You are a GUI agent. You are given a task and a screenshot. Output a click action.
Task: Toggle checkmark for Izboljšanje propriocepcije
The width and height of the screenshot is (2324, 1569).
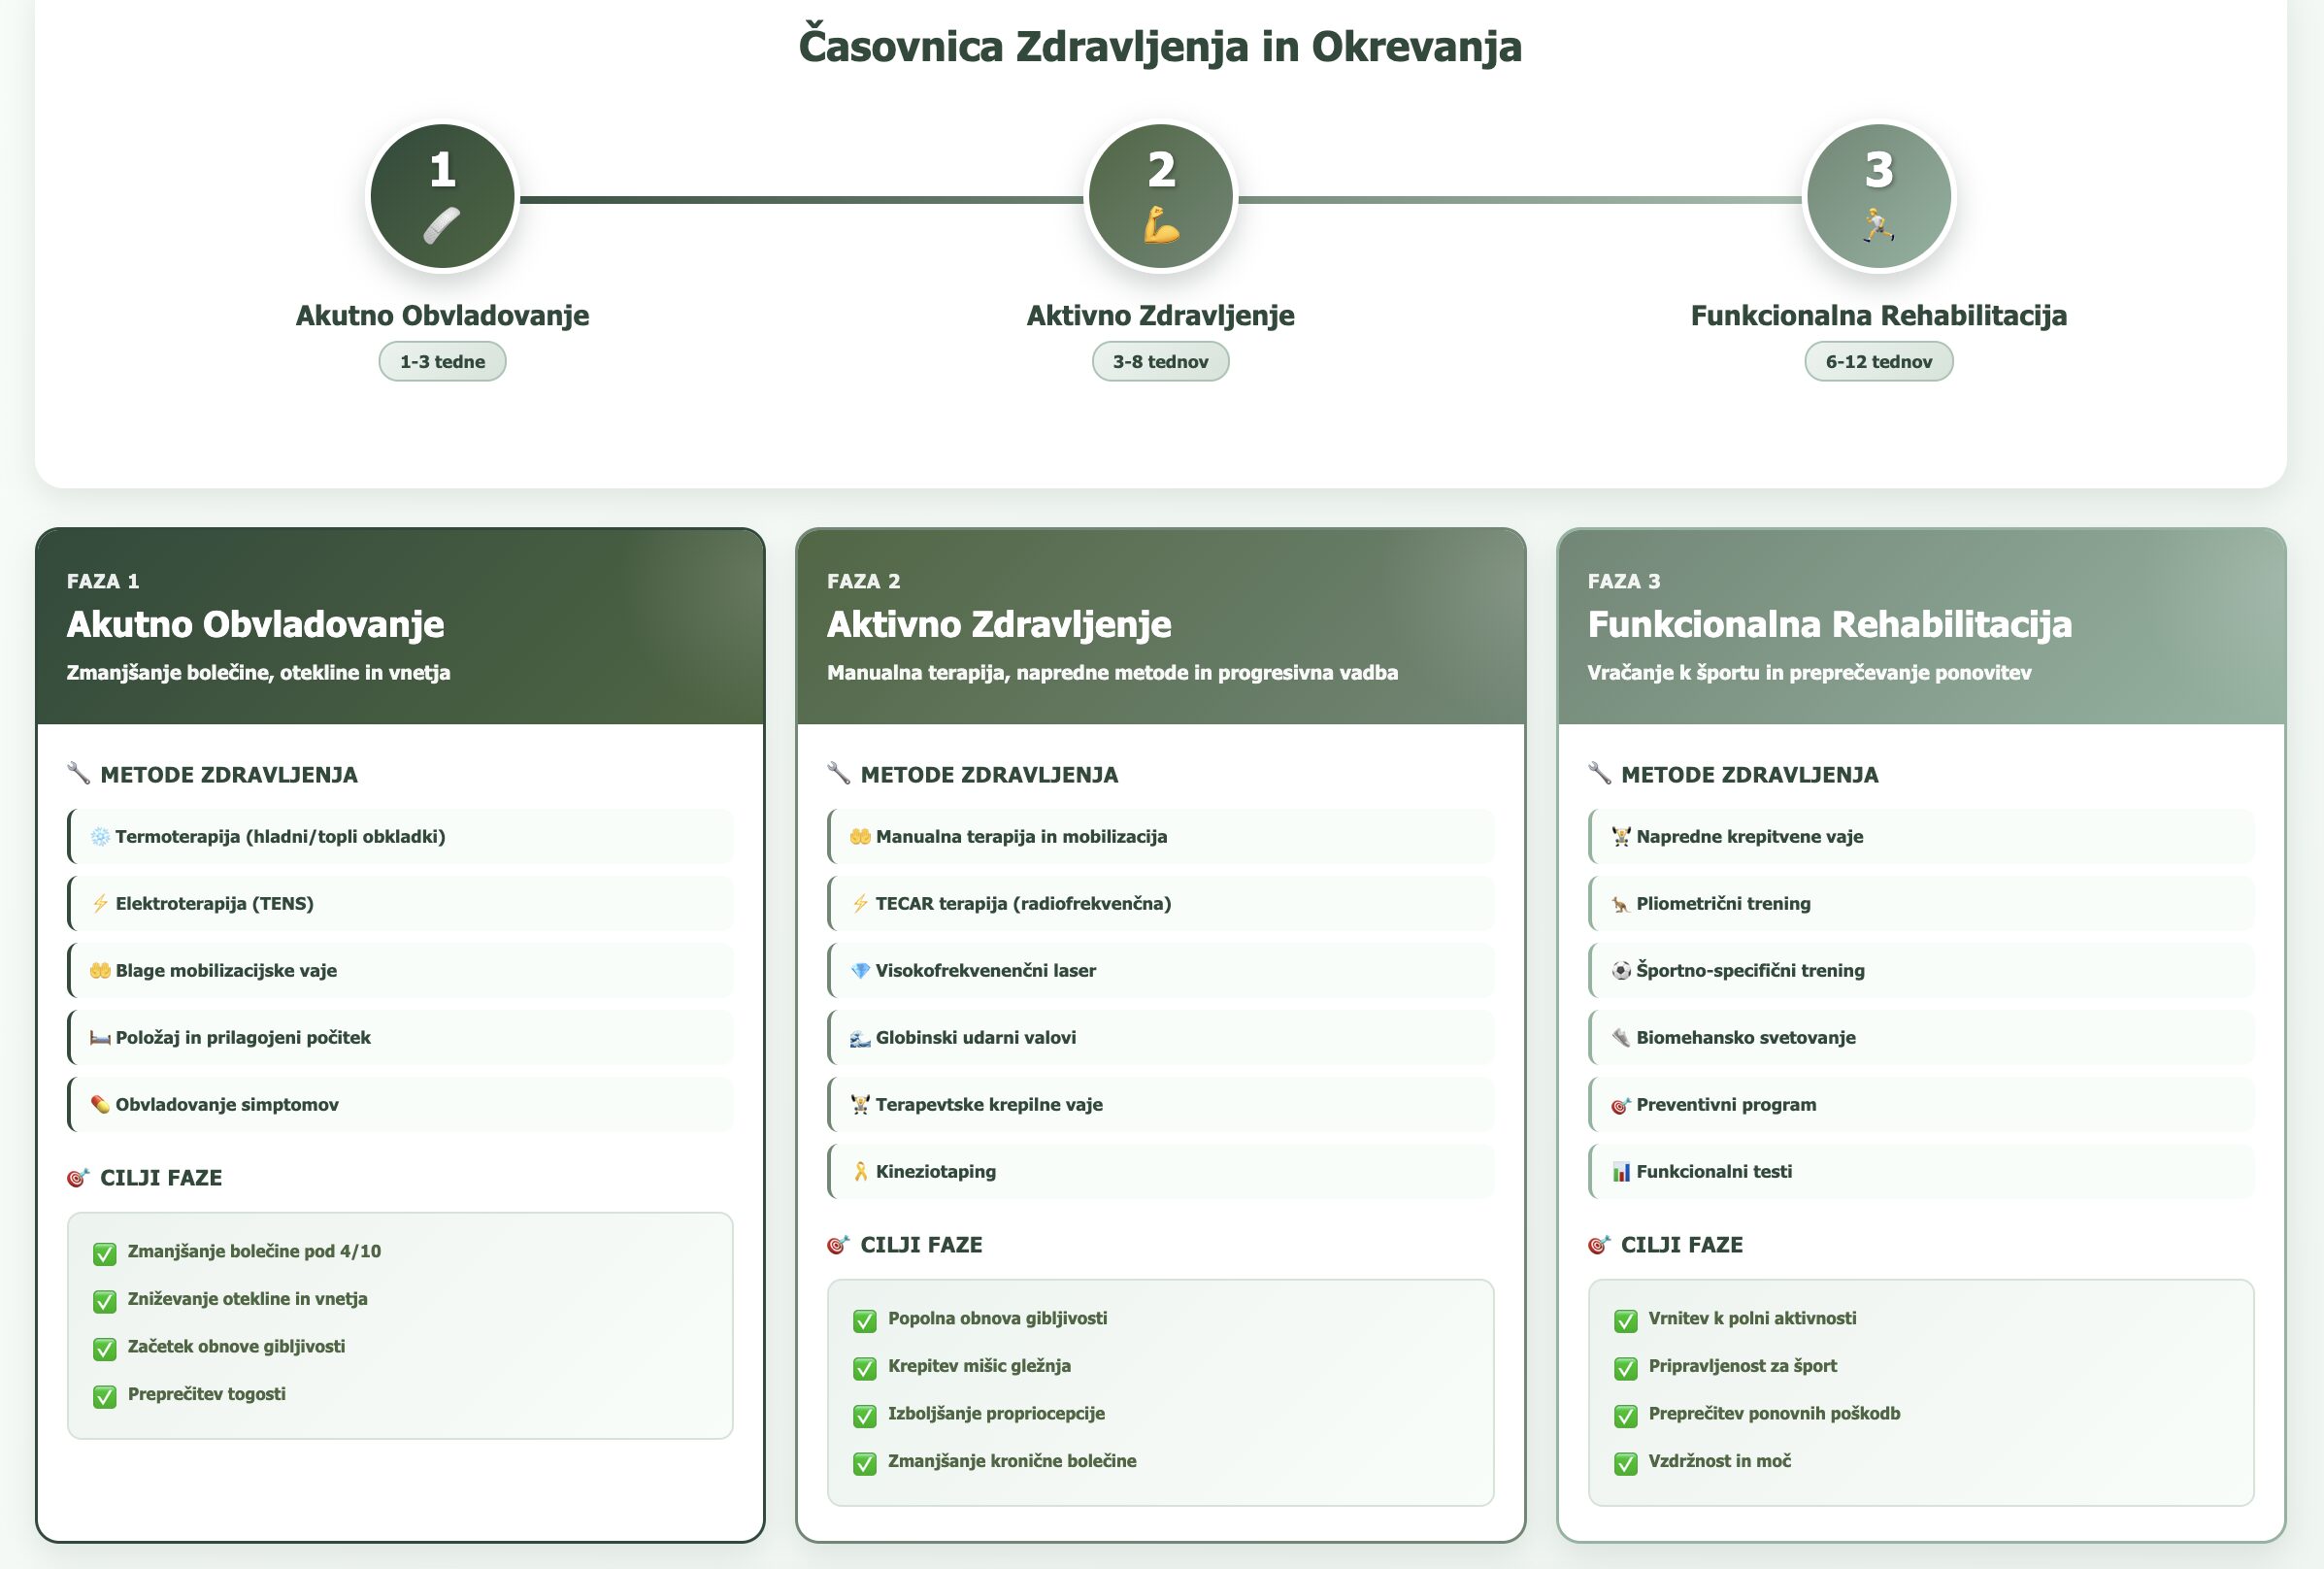865,1416
